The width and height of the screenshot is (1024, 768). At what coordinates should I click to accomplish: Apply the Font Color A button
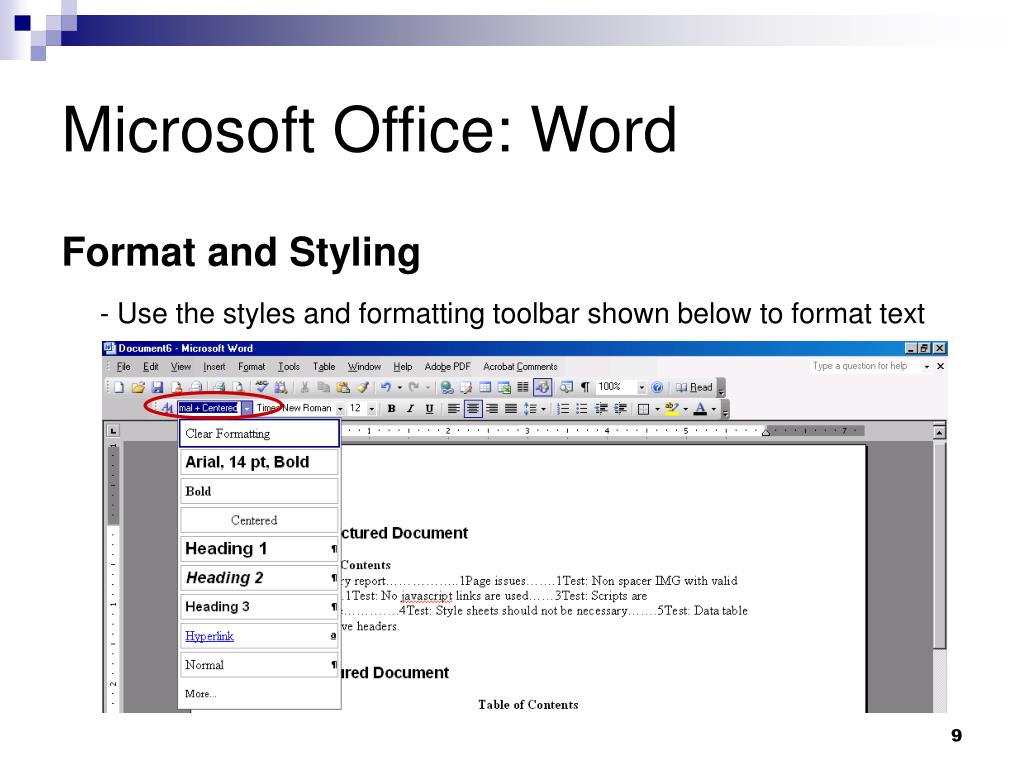pyautogui.click(x=700, y=409)
